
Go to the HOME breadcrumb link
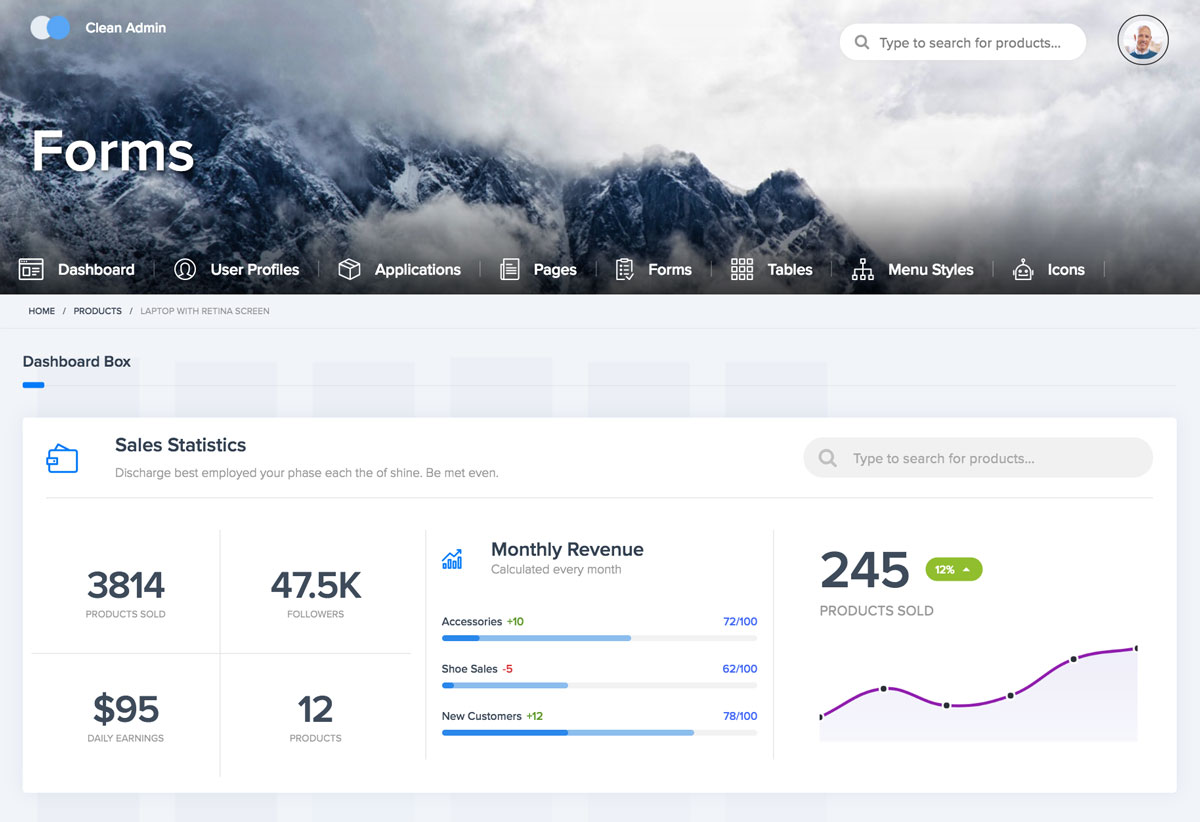coord(42,311)
